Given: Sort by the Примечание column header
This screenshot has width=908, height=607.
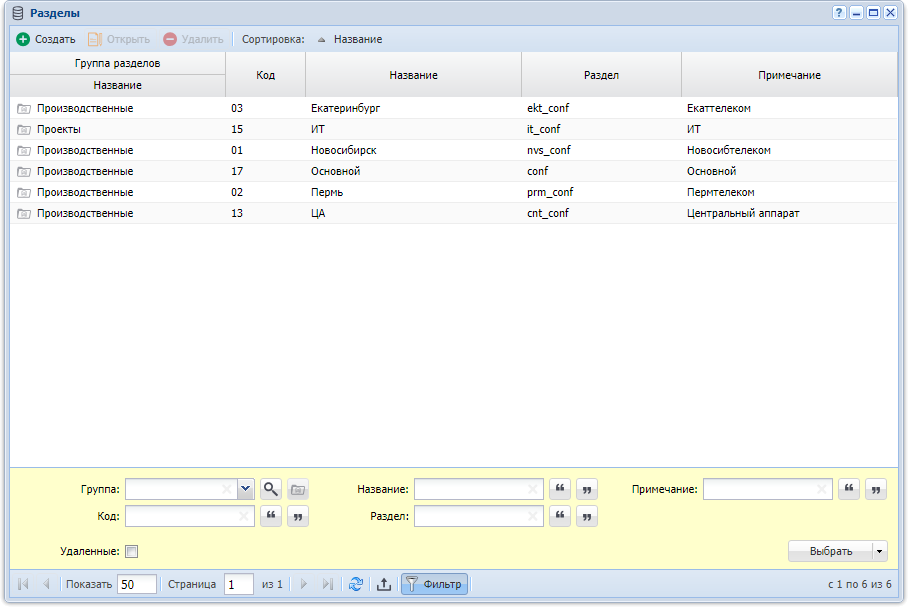Looking at the screenshot, I should 789,75.
